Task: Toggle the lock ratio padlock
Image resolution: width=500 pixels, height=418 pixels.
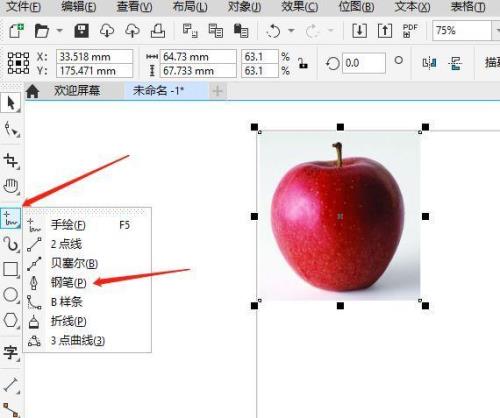Action: [x=303, y=63]
